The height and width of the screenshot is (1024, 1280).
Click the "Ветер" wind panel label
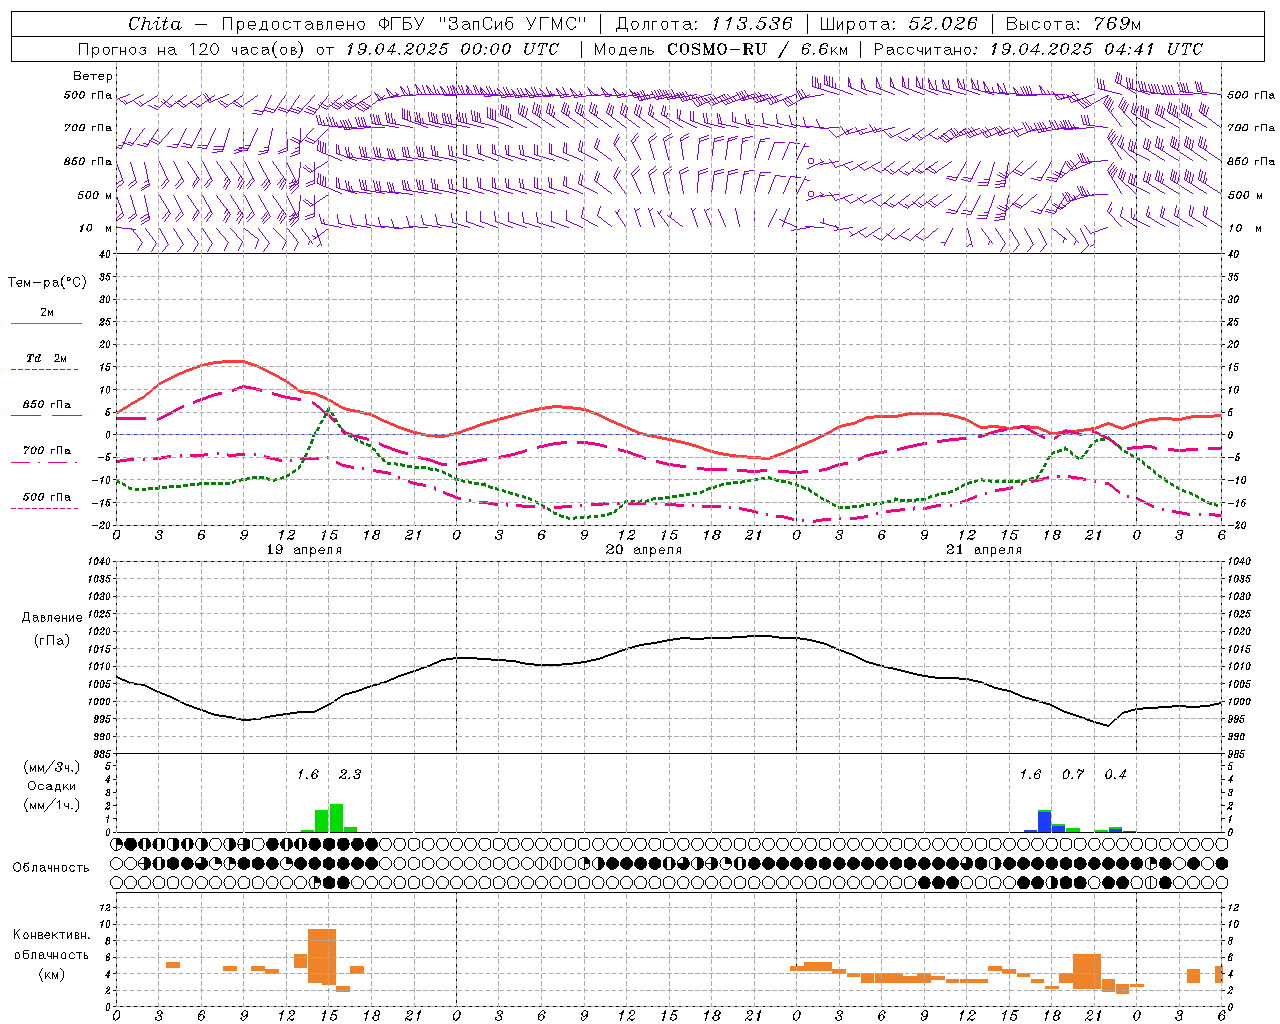(x=93, y=76)
